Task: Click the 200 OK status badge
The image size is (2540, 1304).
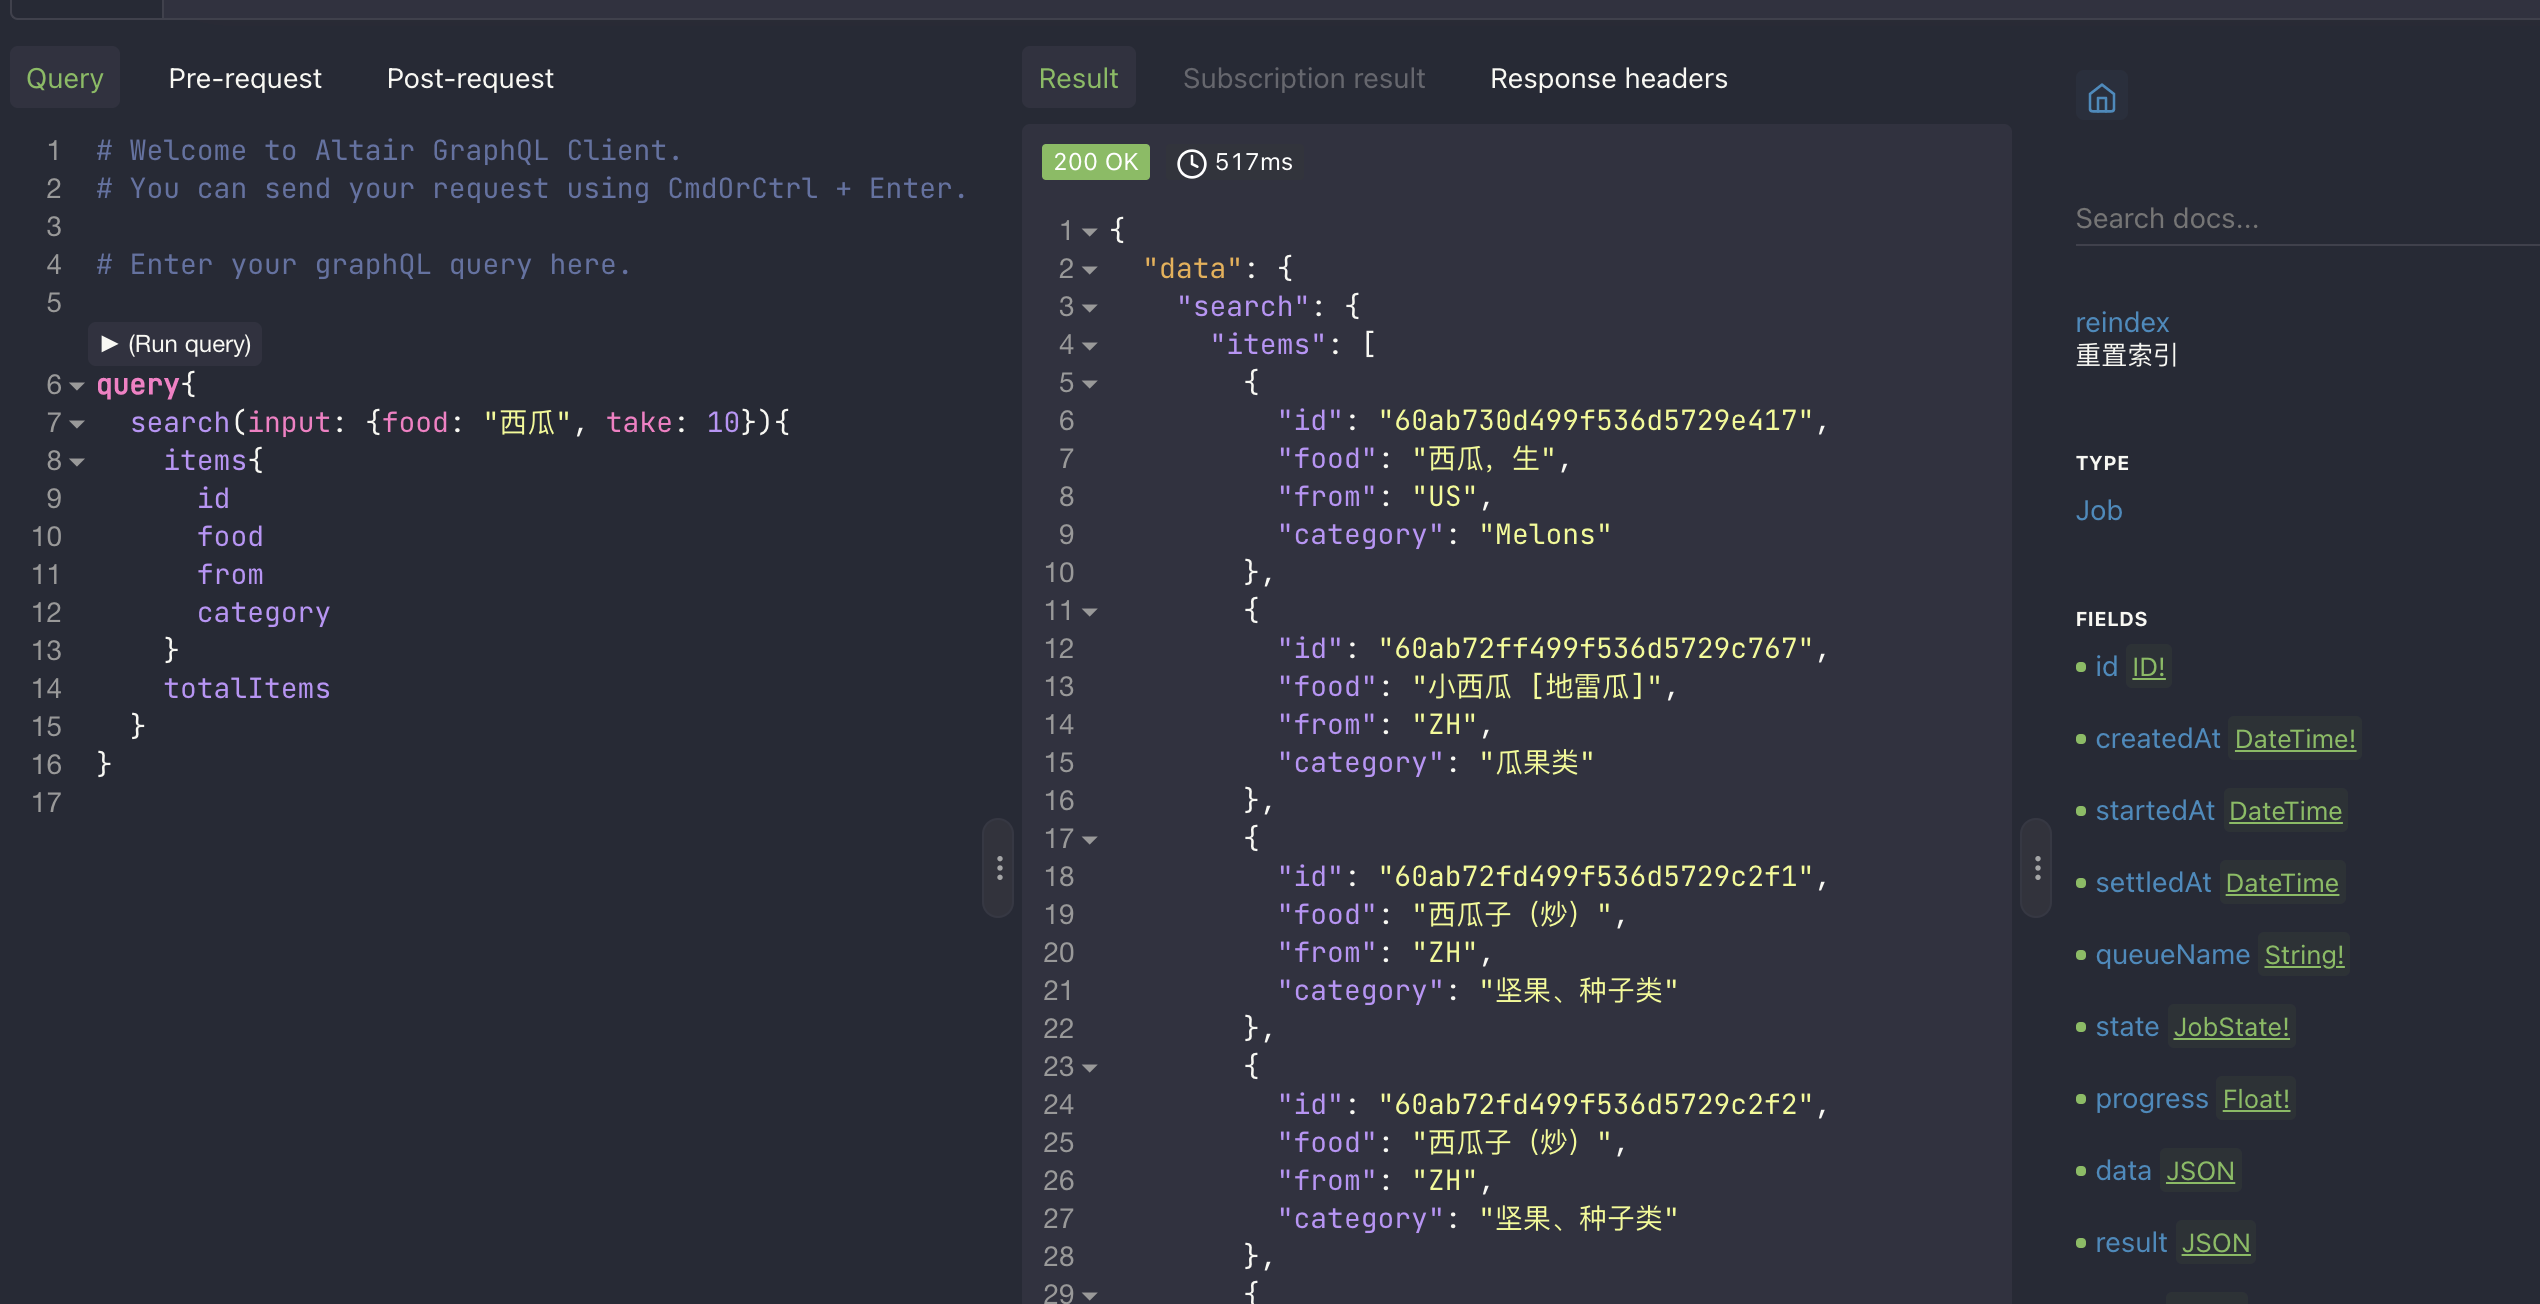Action: click(1095, 162)
